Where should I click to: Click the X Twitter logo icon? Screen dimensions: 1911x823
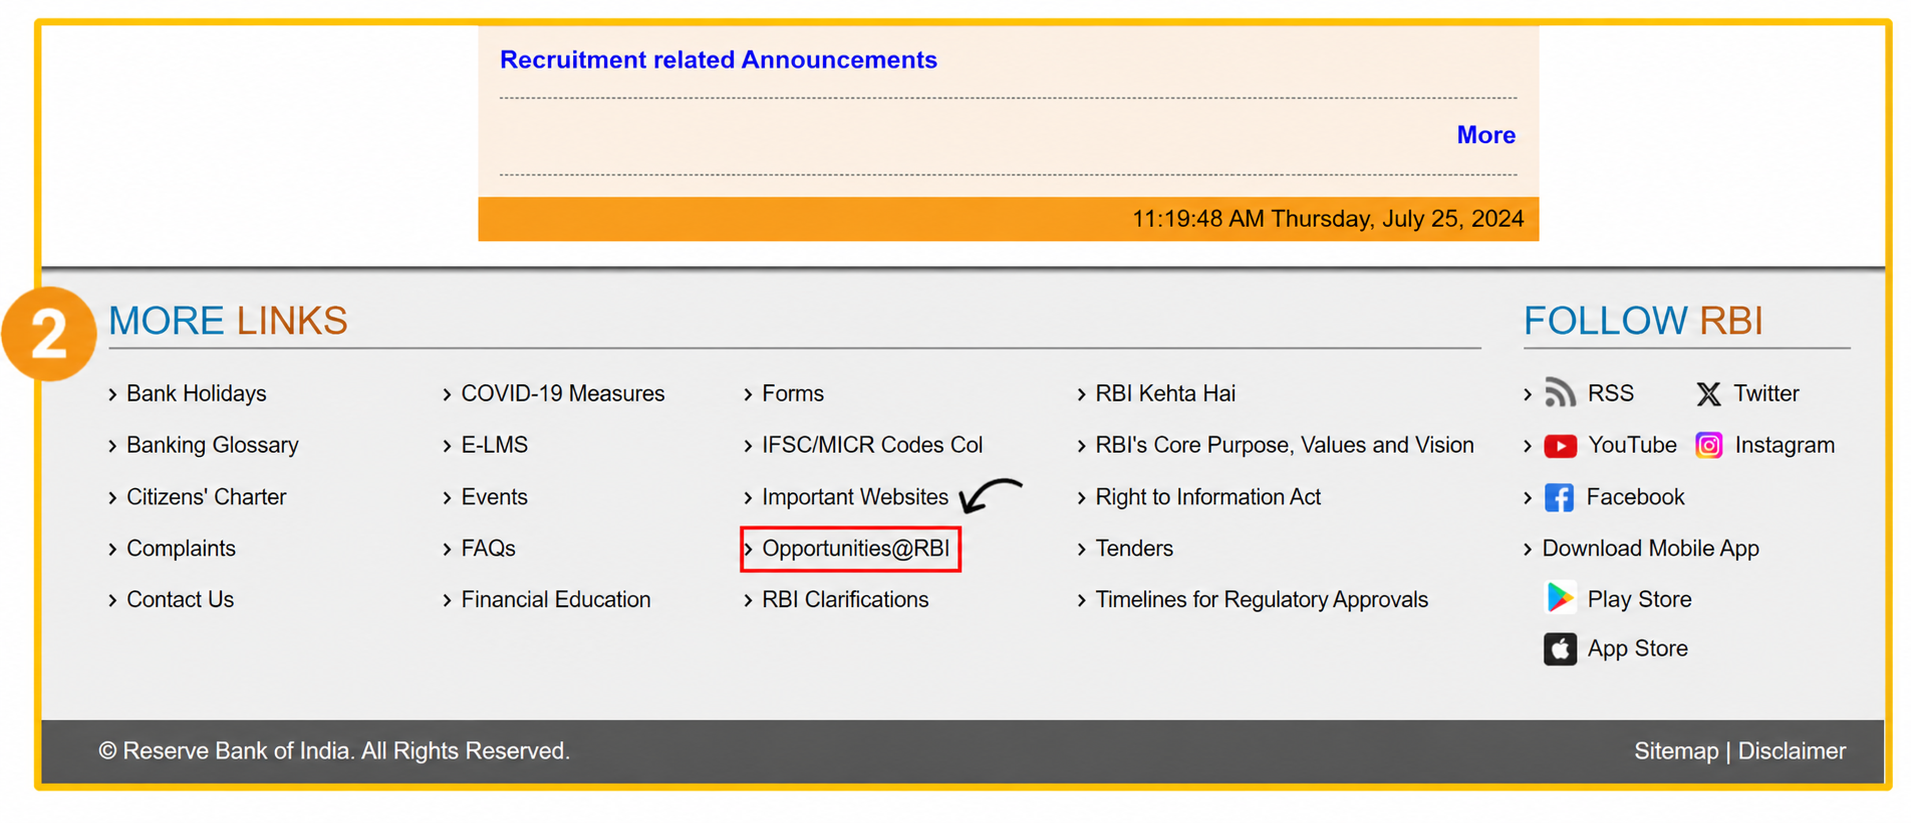(x=1708, y=394)
